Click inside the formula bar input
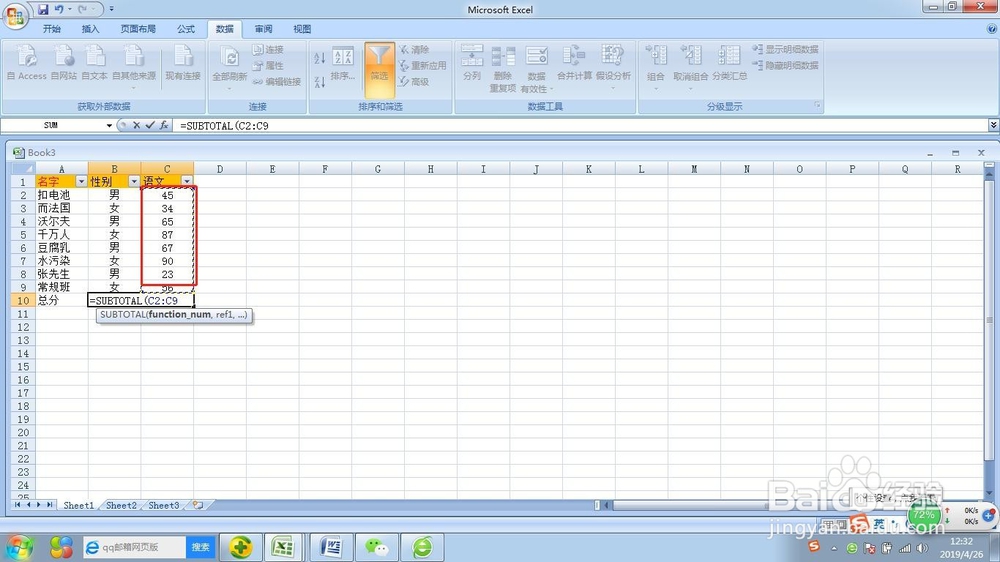 (582, 126)
